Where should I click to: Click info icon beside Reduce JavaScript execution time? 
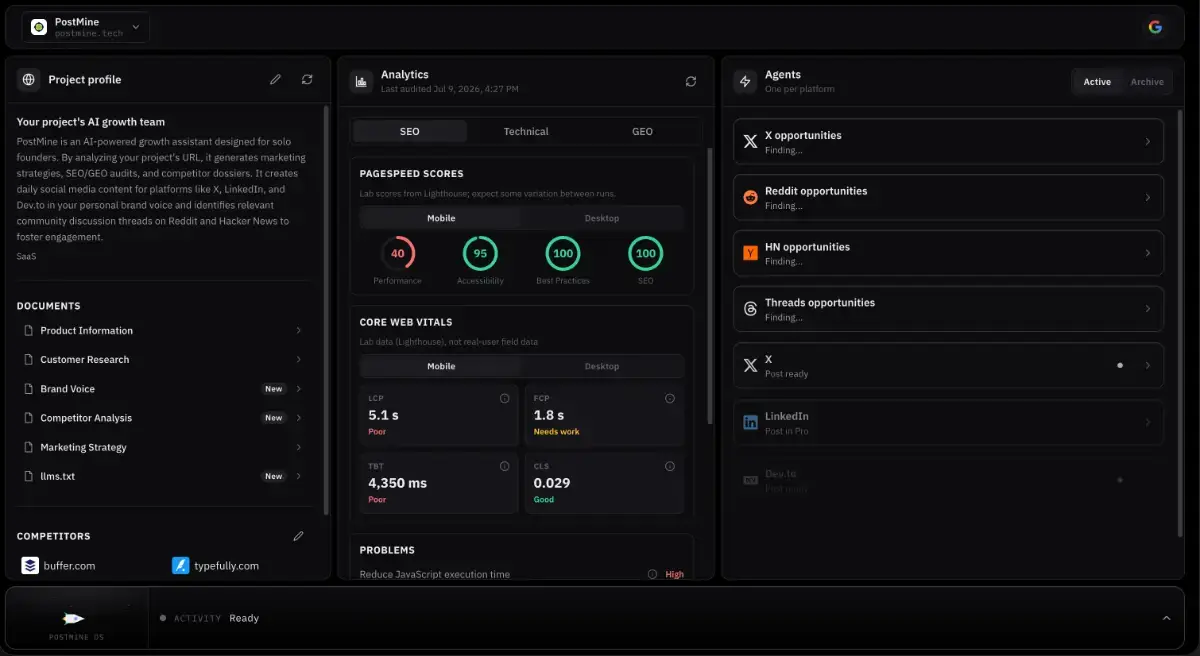point(652,575)
